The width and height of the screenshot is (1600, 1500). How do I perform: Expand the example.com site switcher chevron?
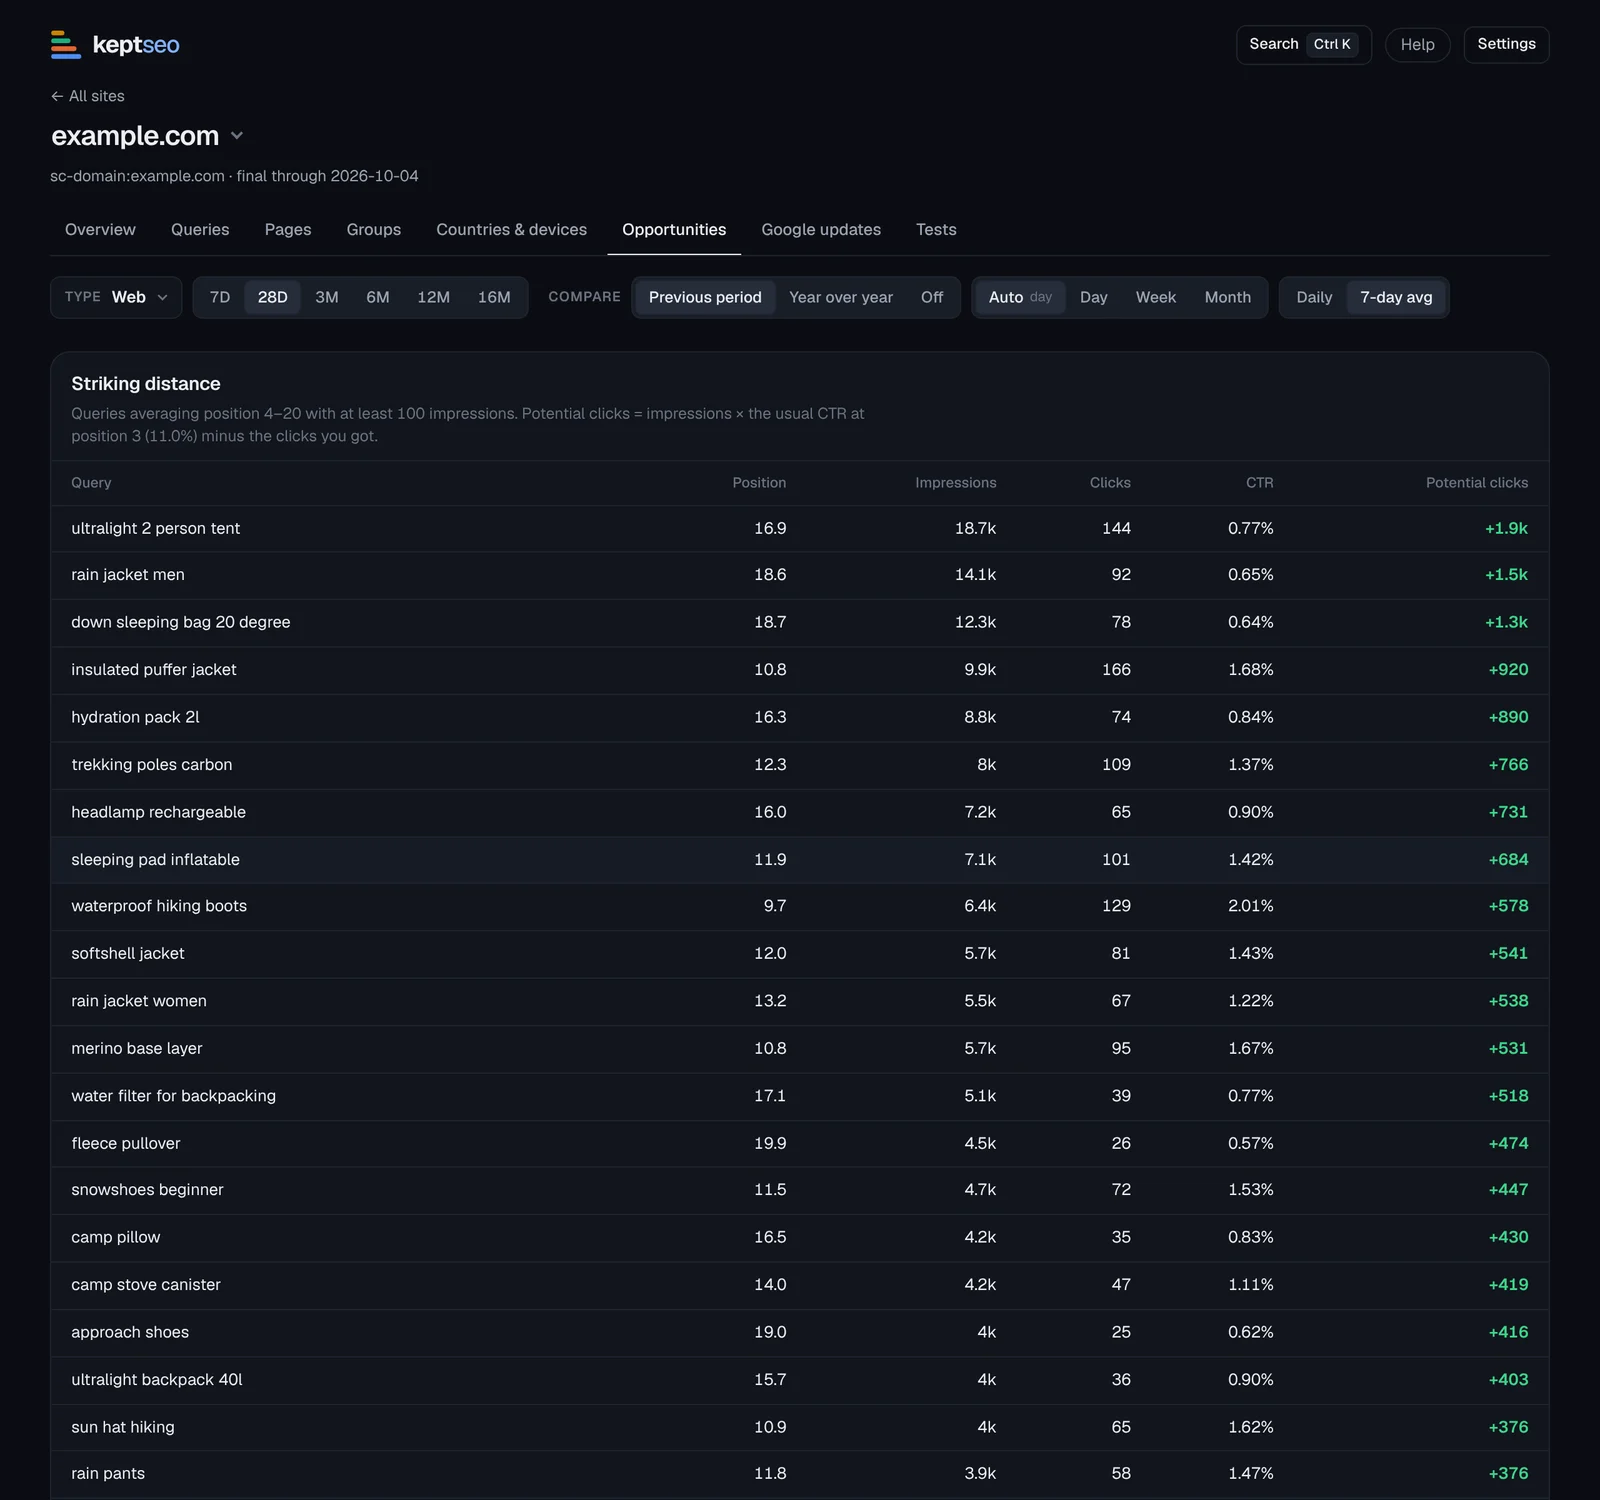[237, 136]
